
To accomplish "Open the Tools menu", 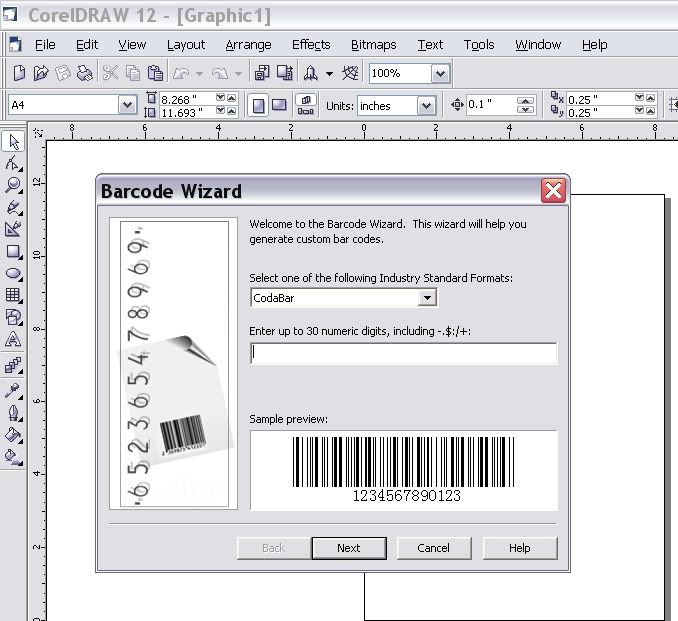I will pos(479,45).
